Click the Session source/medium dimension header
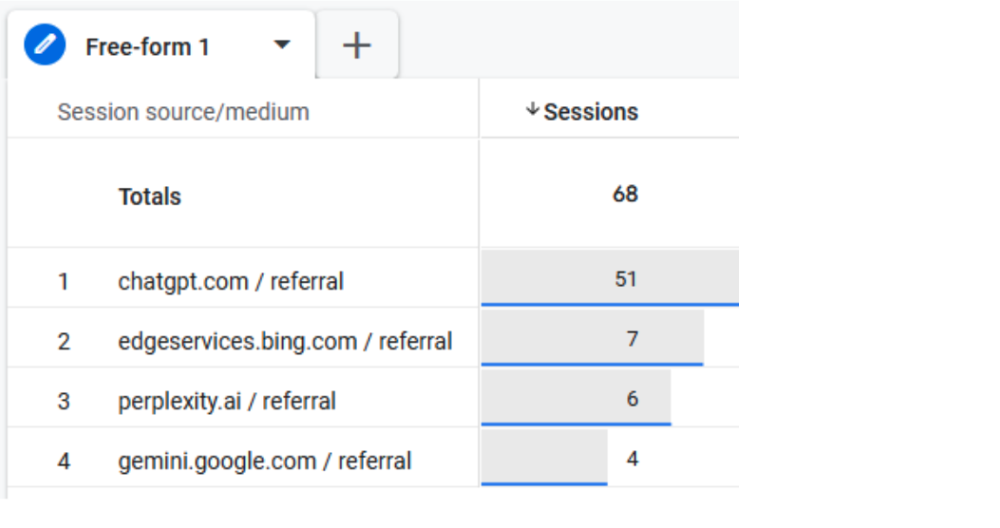Screen dimensions: 1000x528 point(184,112)
